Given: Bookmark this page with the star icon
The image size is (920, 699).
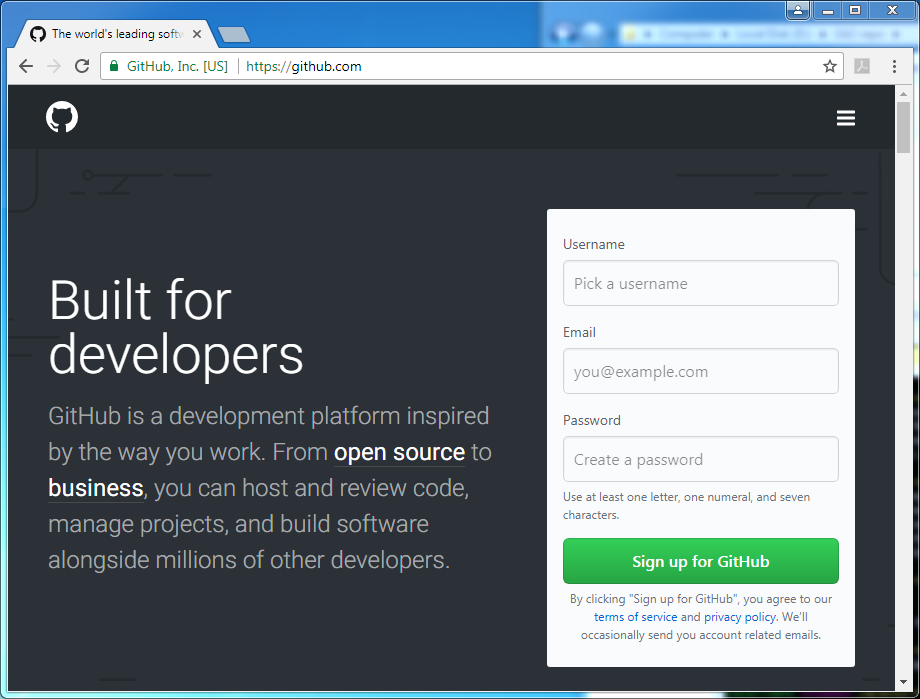Looking at the screenshot, I should tap(829, 66).
